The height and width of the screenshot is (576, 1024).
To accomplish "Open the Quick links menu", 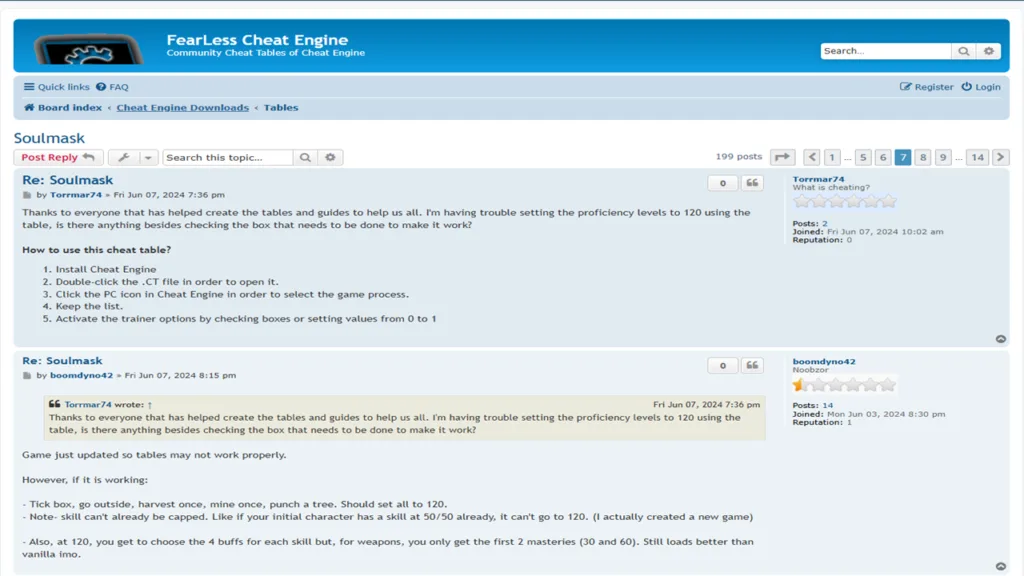I will coord(57,87).
